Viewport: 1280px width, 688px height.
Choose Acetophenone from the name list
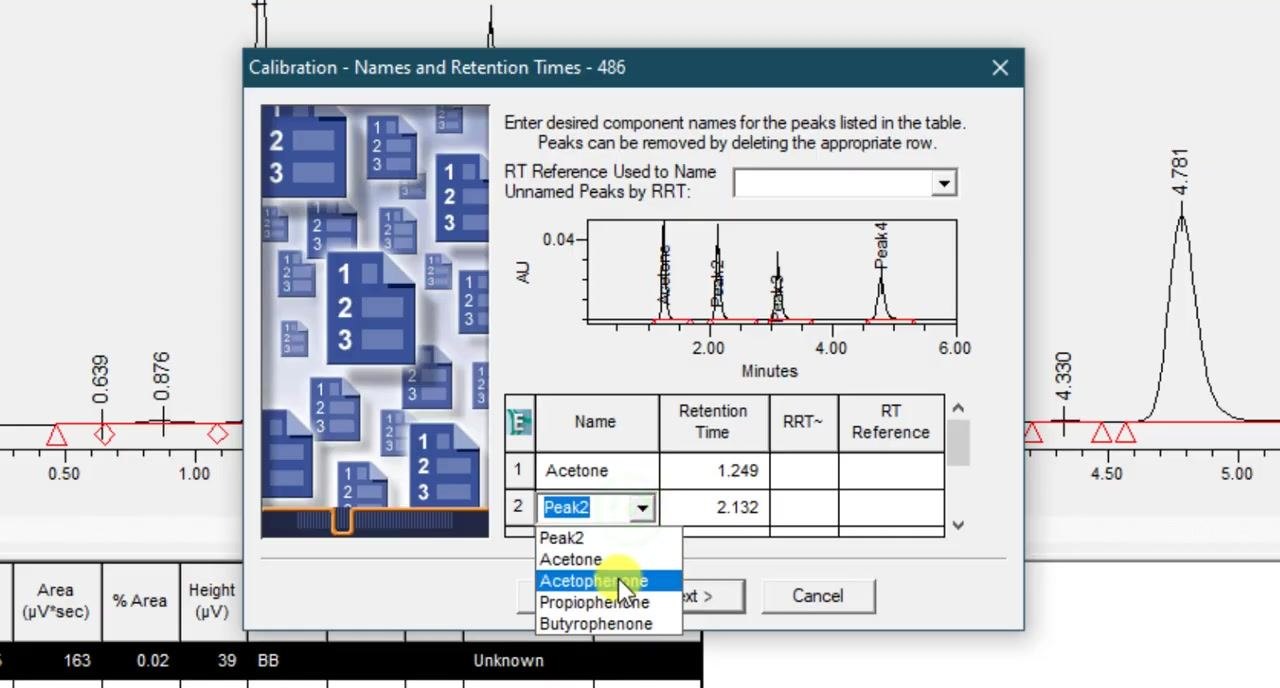point(609,581)
